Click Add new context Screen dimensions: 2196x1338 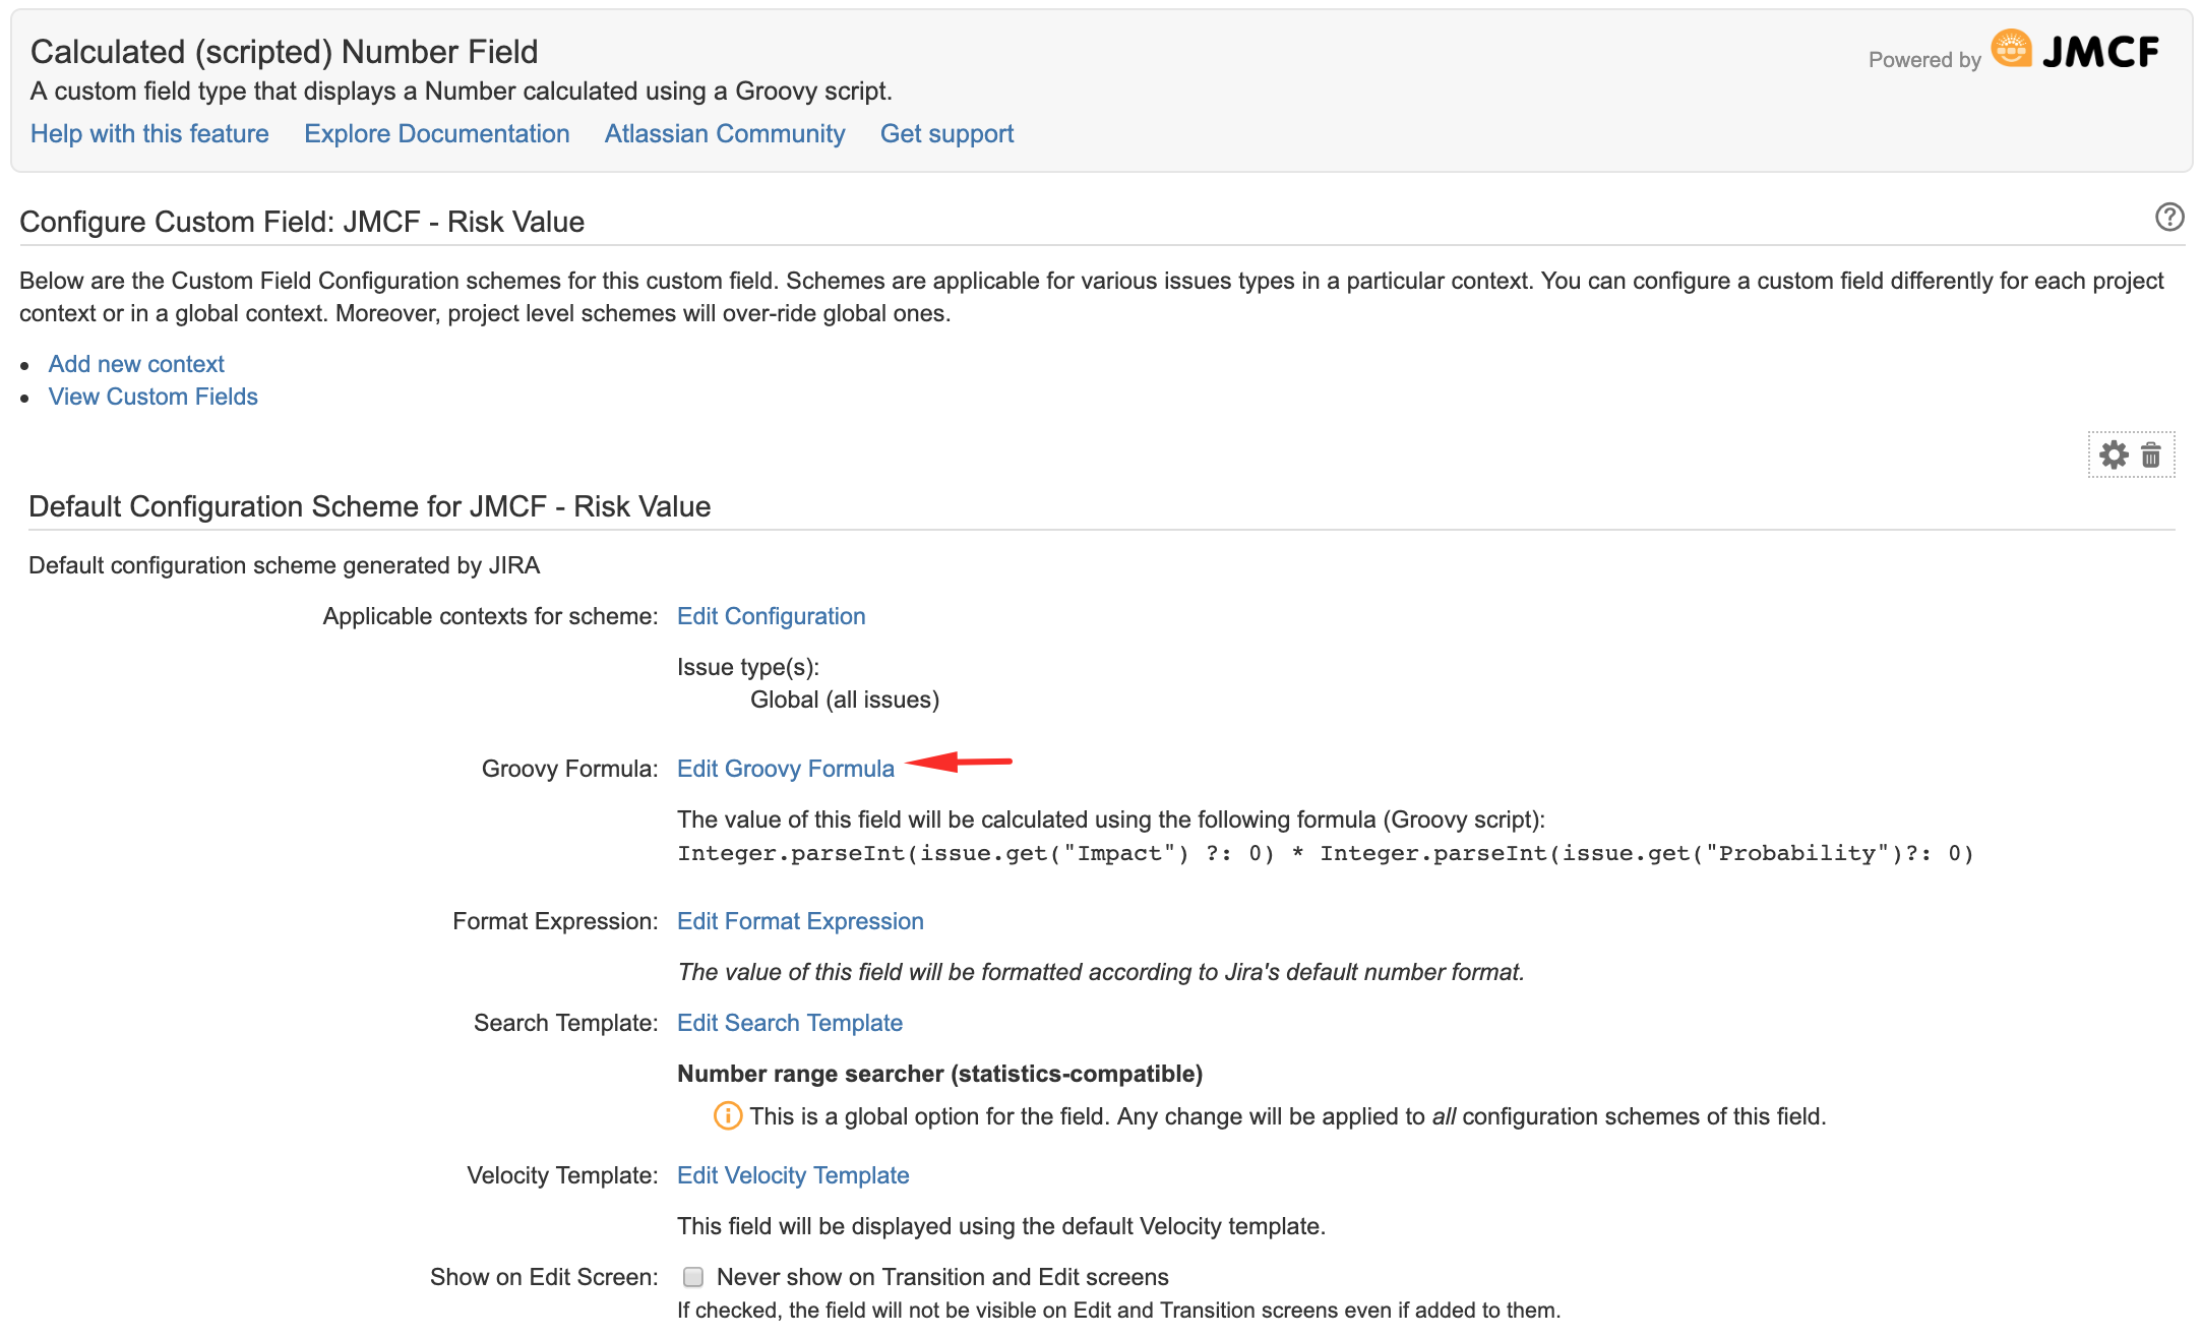(x=136, y=364)
